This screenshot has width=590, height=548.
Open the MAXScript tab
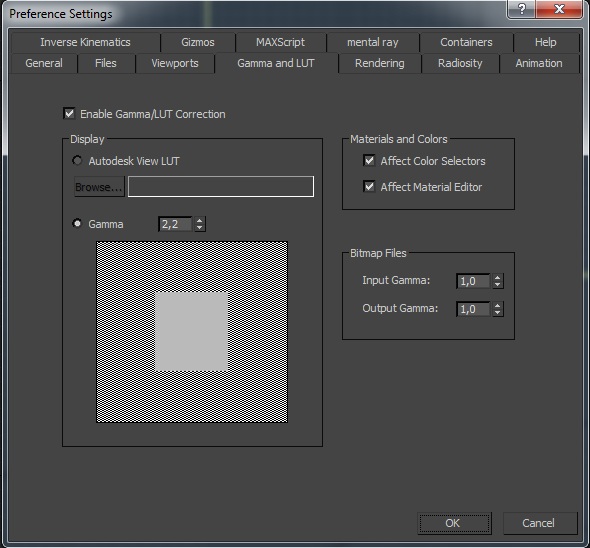pos(280,42)
